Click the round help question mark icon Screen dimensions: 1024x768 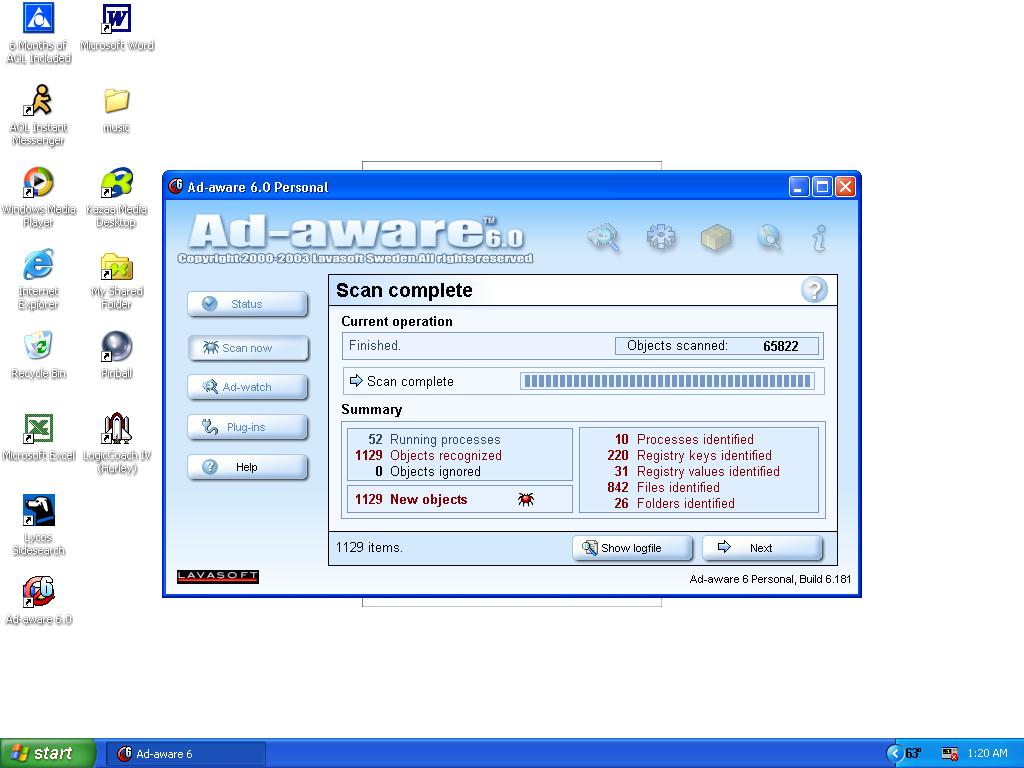[x=814, y=290]
